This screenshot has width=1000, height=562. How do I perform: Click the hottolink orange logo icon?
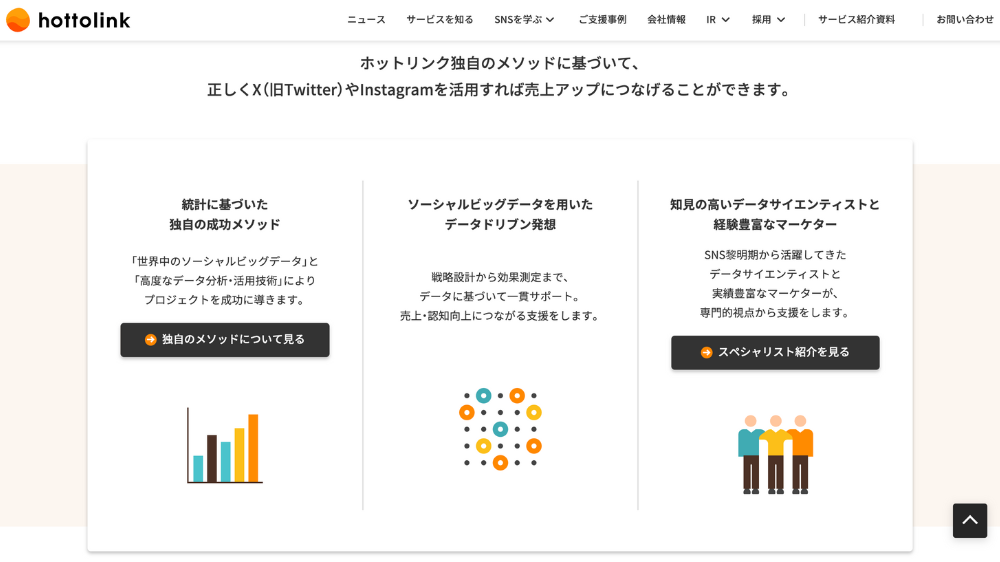click(18, 20)
